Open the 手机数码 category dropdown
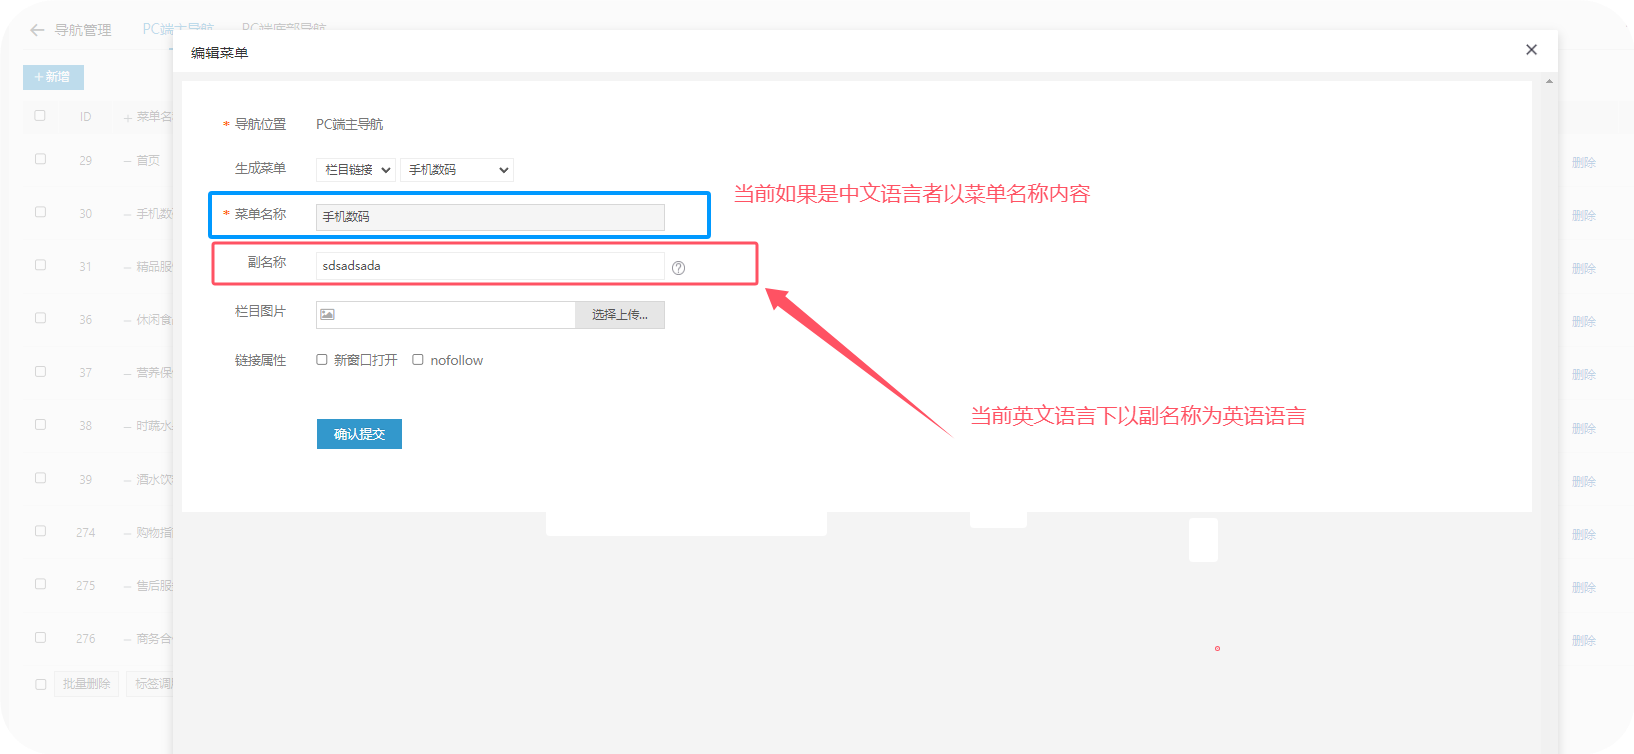 [x=457, y=170]
